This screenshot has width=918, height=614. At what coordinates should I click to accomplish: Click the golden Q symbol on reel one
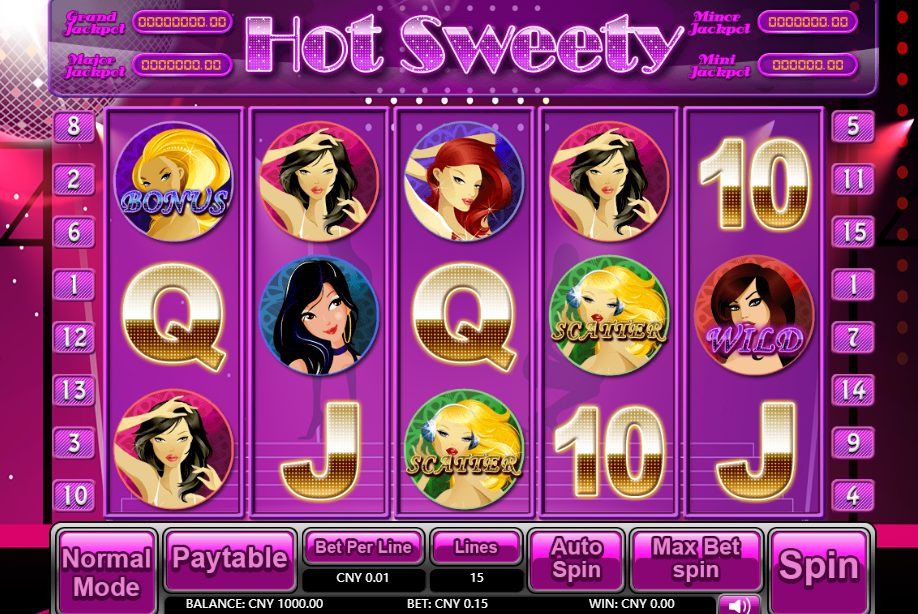tap(173, 317)
